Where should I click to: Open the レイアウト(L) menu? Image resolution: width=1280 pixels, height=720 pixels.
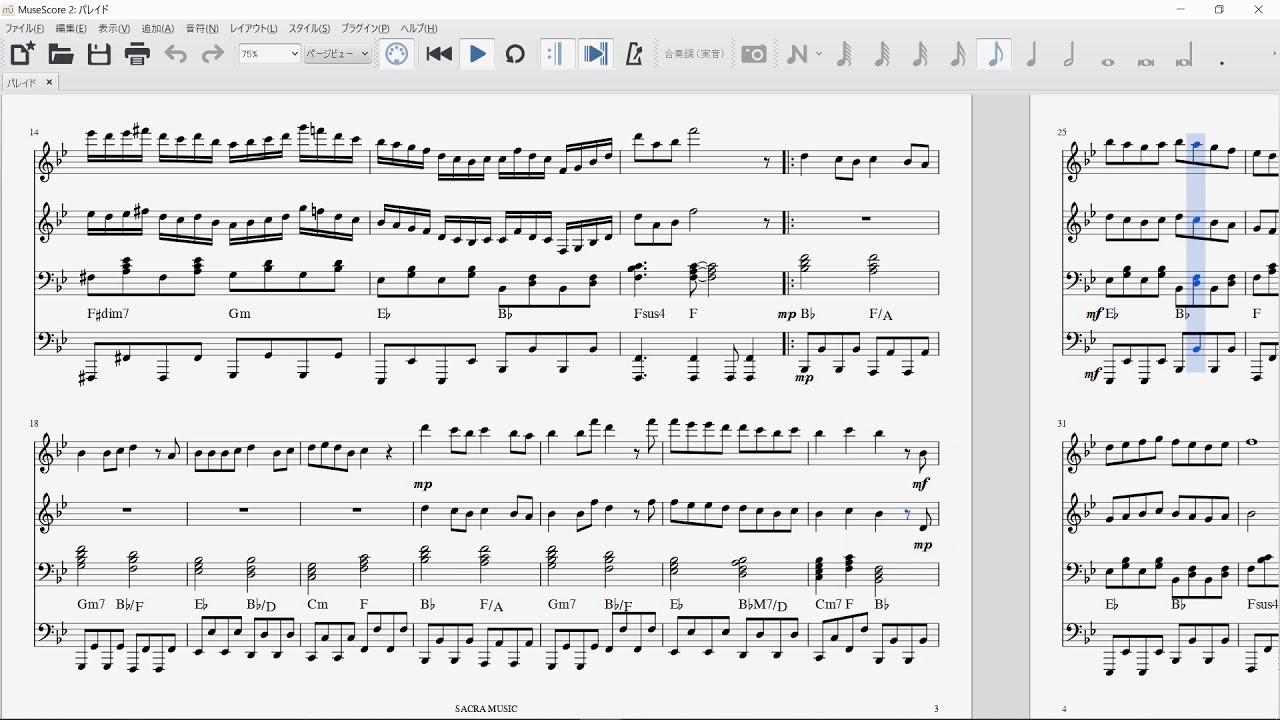(x=254, y=29)
